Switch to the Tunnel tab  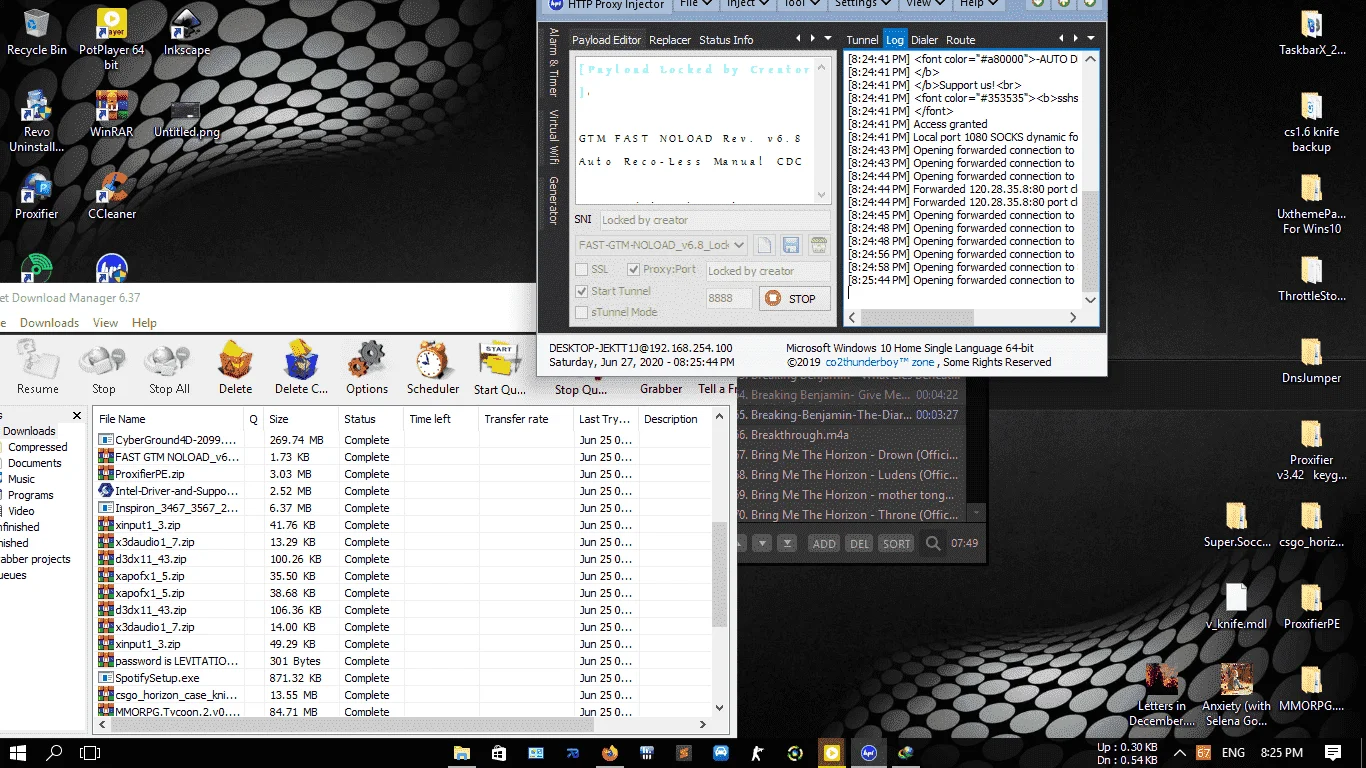coord(862,40)
